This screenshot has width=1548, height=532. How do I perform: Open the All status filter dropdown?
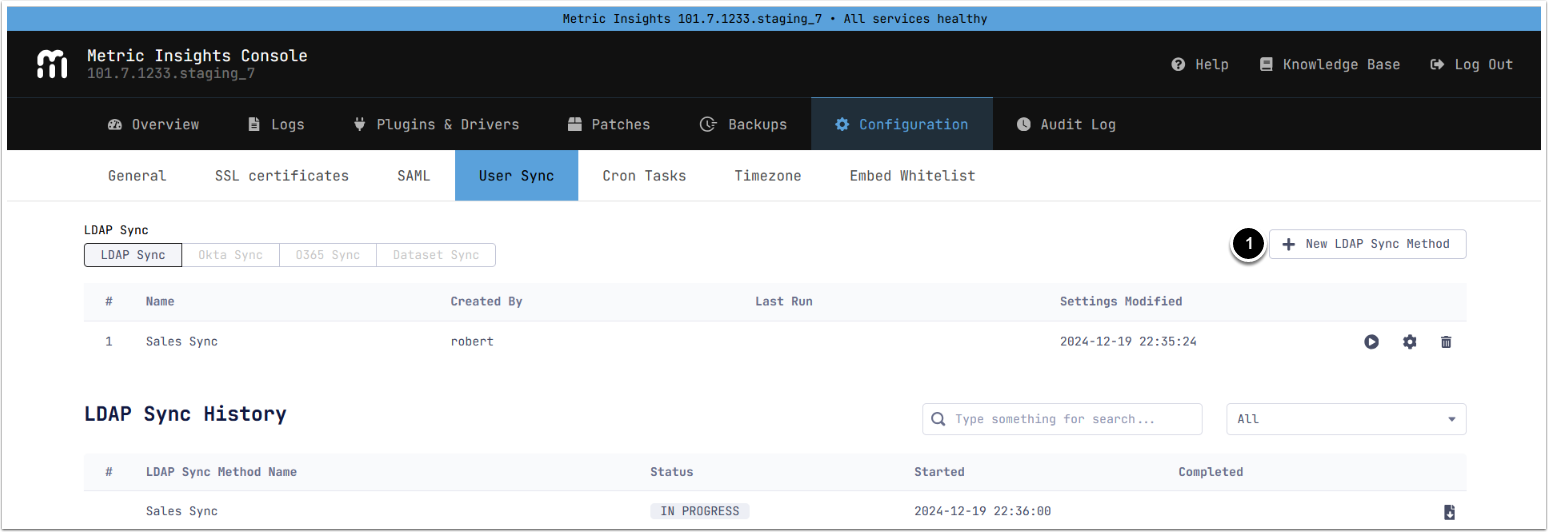click(x=1346, y=419)
